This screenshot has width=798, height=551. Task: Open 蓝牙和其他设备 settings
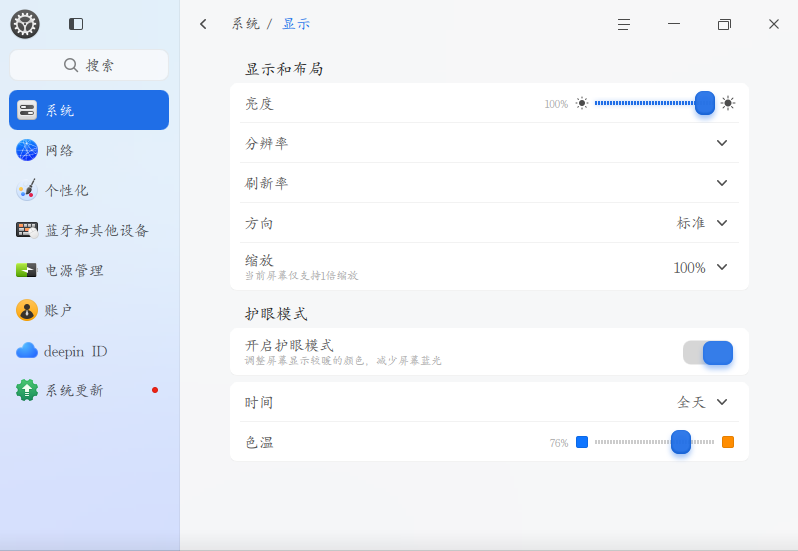click(x=89, y=230)
